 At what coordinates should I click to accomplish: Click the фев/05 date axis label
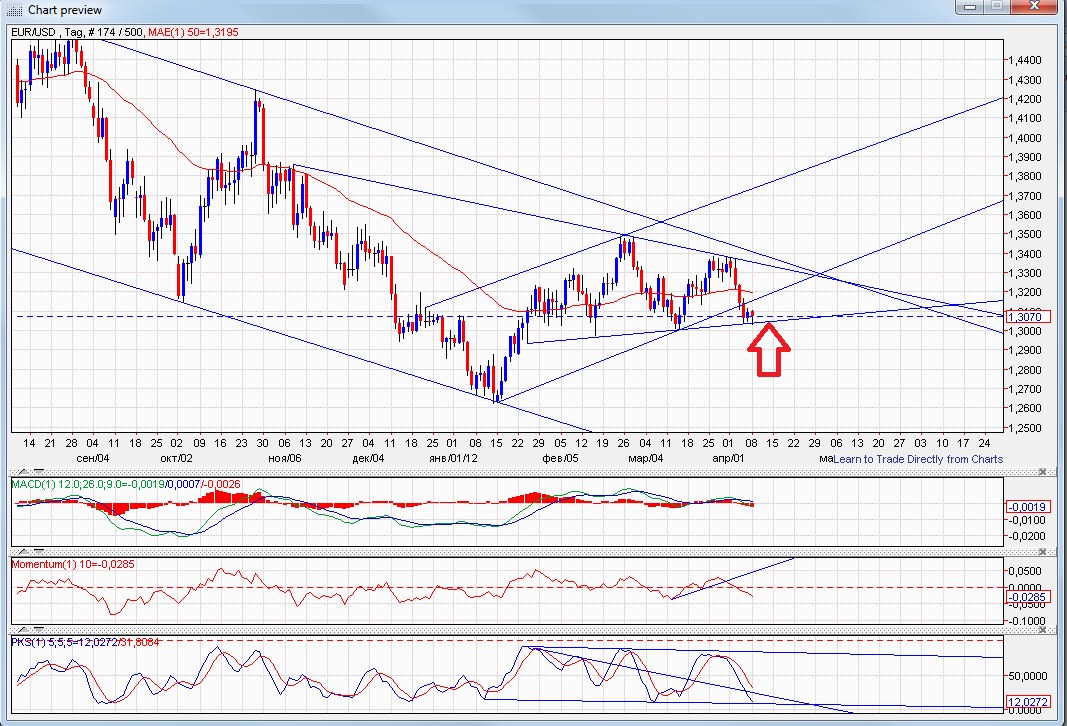pos(561,459)
